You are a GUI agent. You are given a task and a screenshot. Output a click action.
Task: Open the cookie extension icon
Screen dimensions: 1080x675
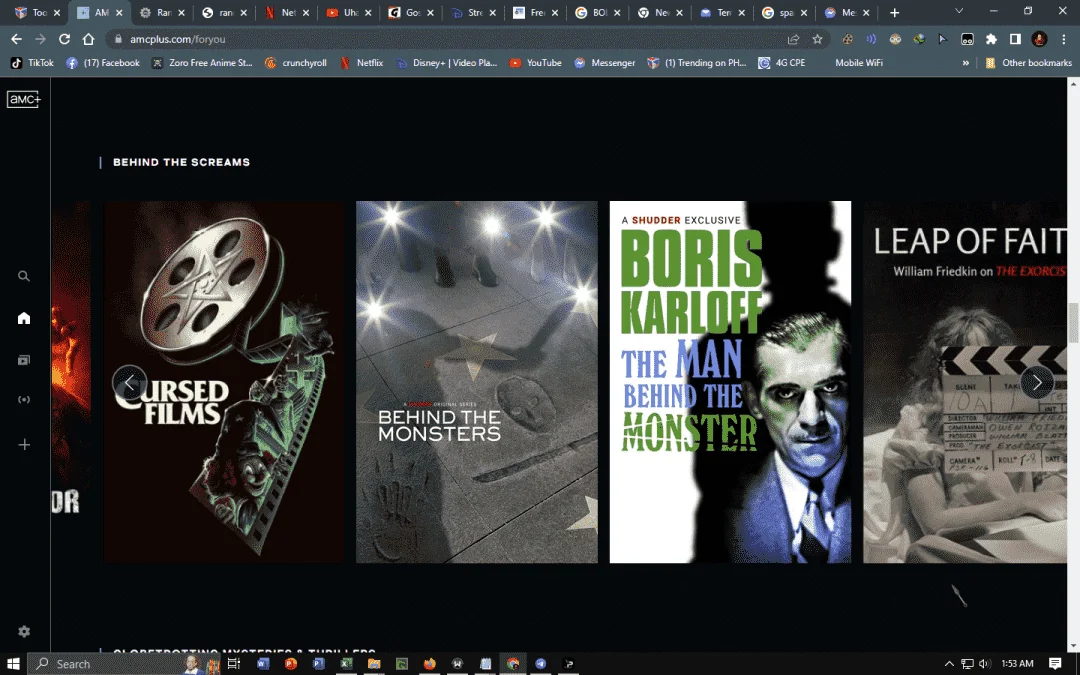tap(848, 39)
